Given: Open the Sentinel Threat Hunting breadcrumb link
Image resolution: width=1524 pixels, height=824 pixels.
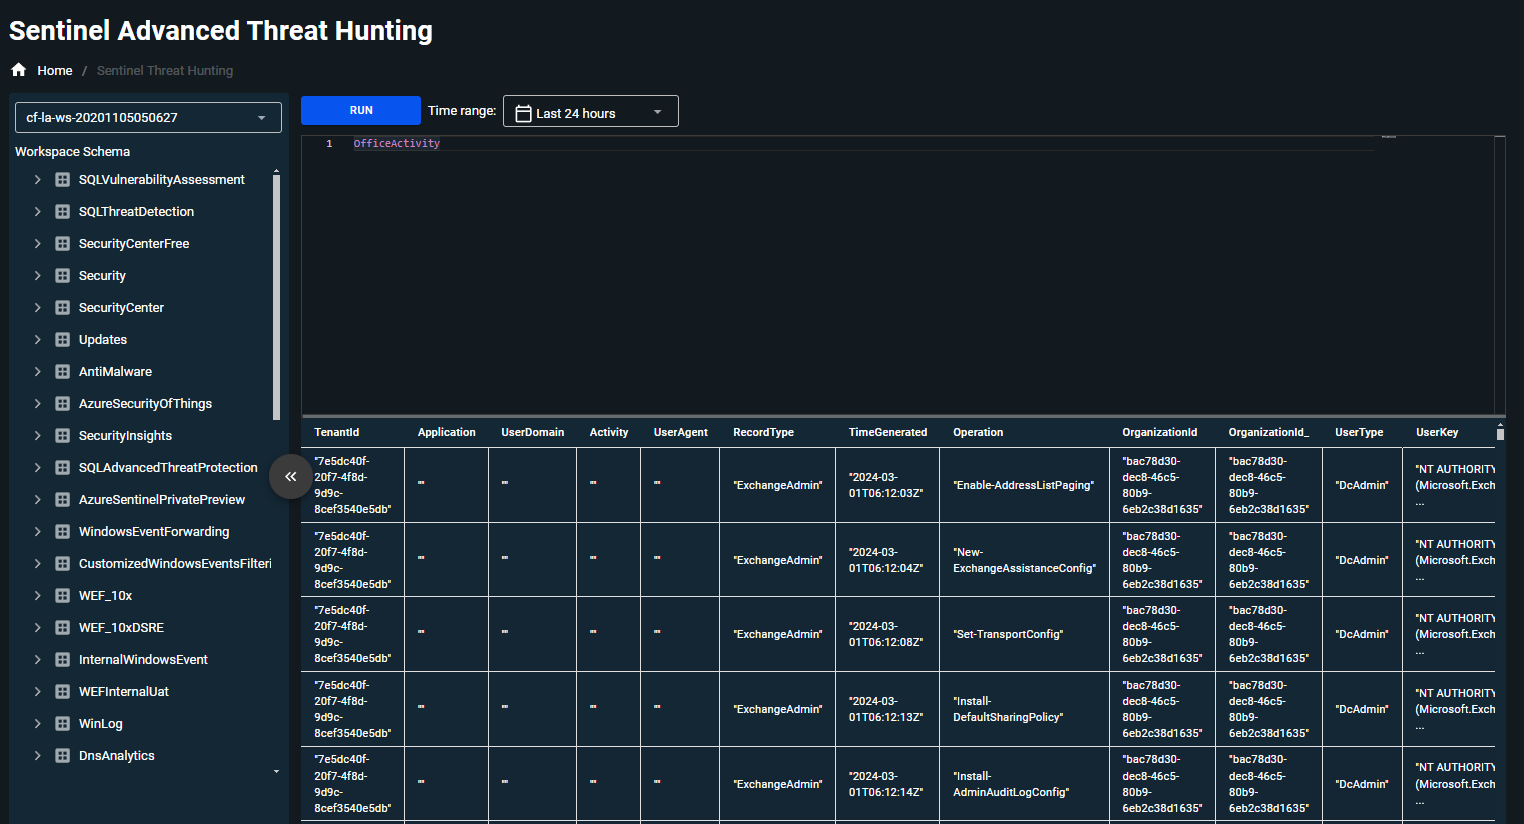Looking at the screenshot, I should point(164,70).
